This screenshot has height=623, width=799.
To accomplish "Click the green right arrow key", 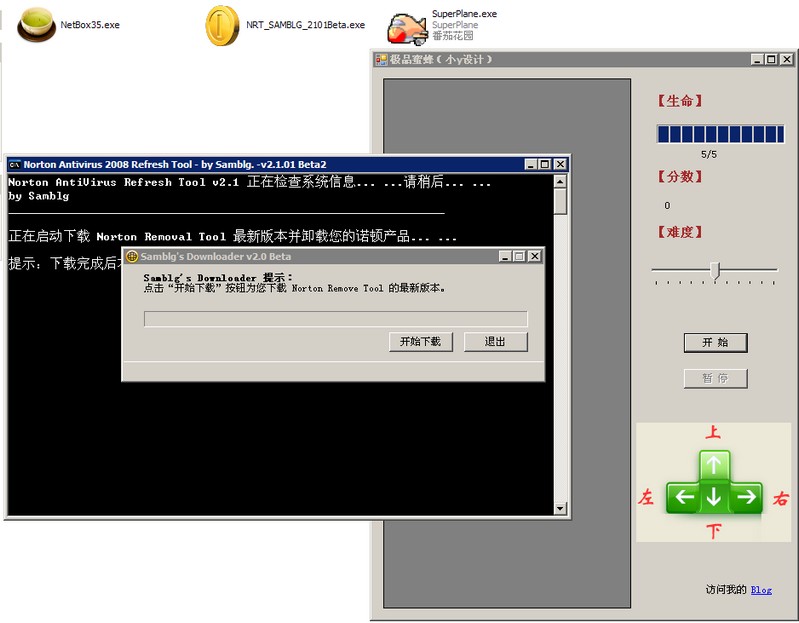I will click(x=746, y=497).
